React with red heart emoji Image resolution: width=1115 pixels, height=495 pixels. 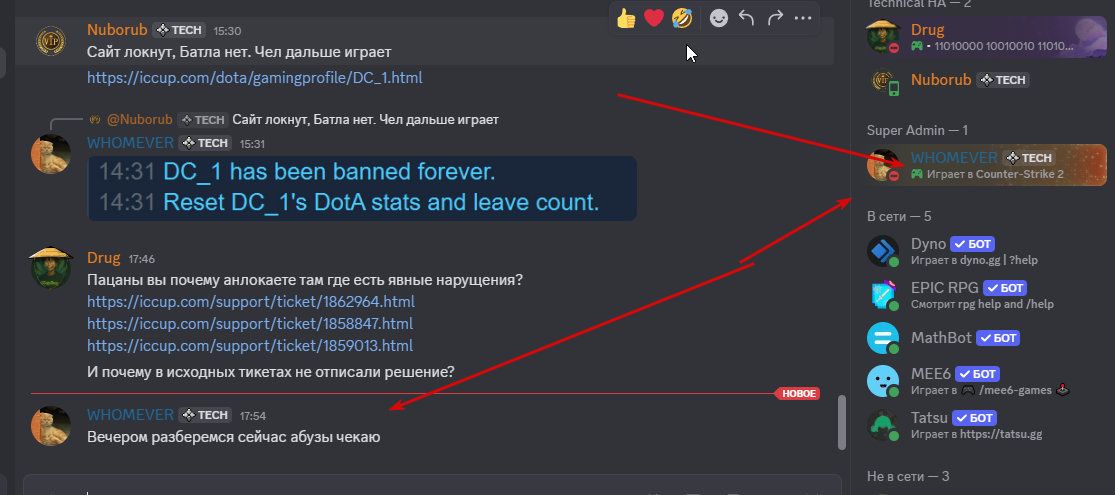tap(653, 18)
